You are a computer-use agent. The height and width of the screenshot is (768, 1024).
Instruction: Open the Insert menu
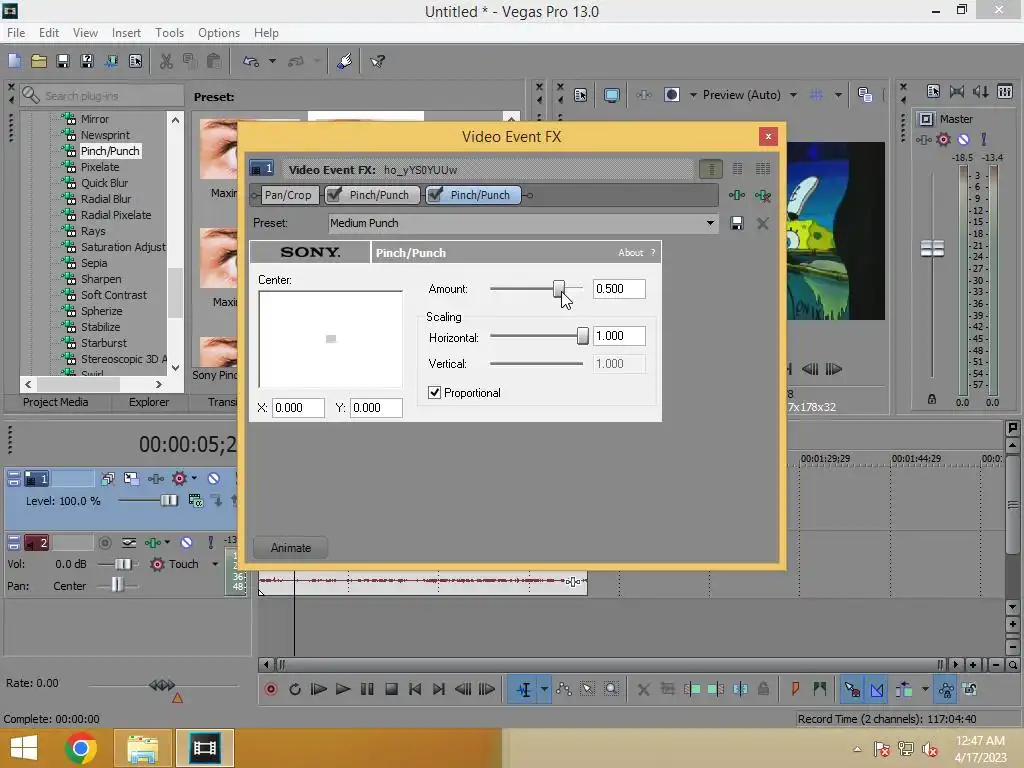[x=126, y=33]
